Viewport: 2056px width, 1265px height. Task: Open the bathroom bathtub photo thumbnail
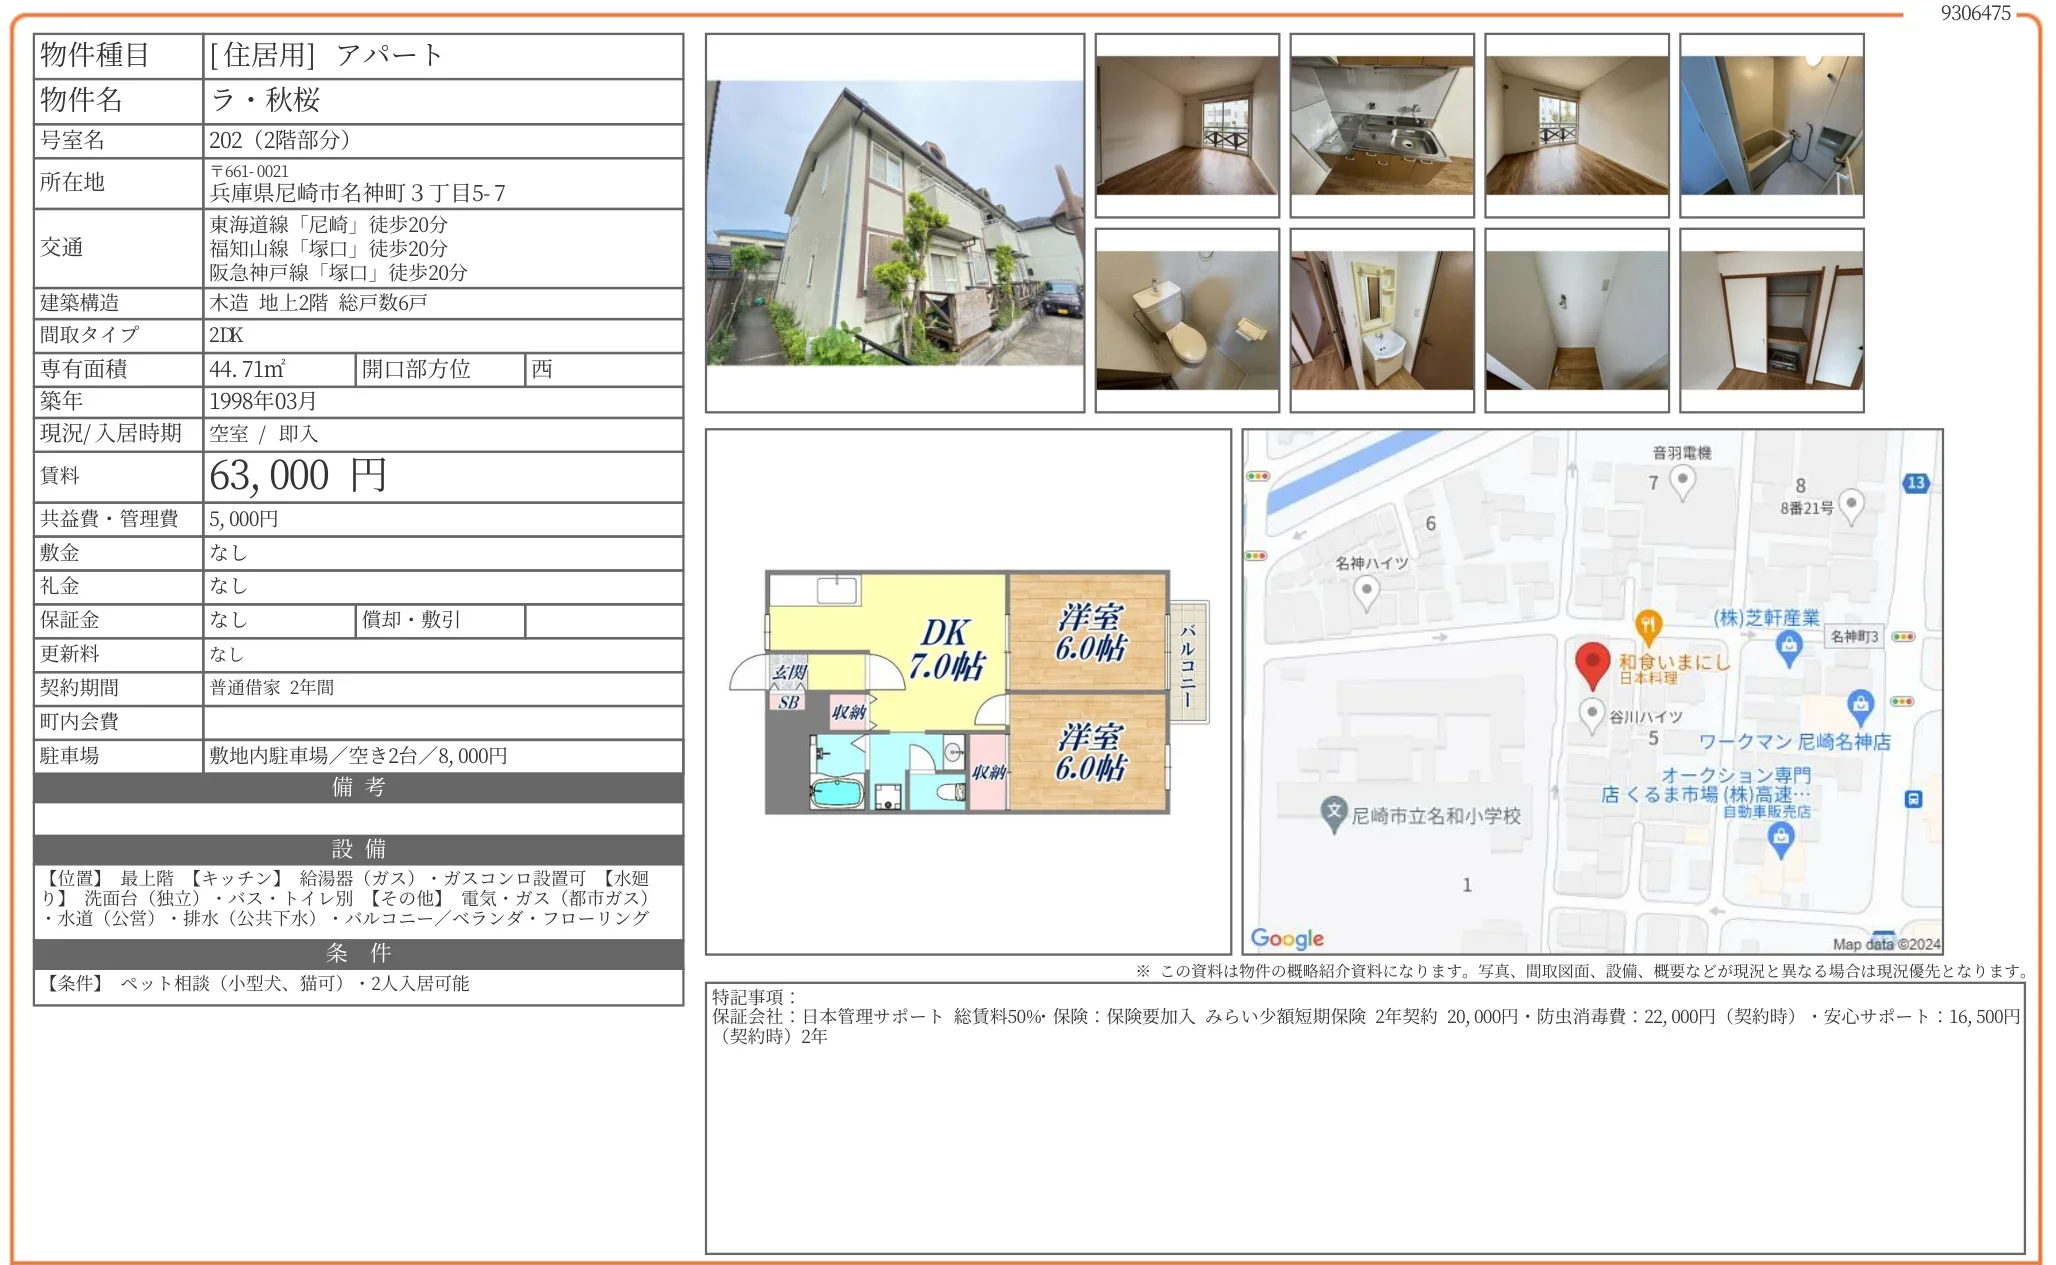(x=1771, y=125)
